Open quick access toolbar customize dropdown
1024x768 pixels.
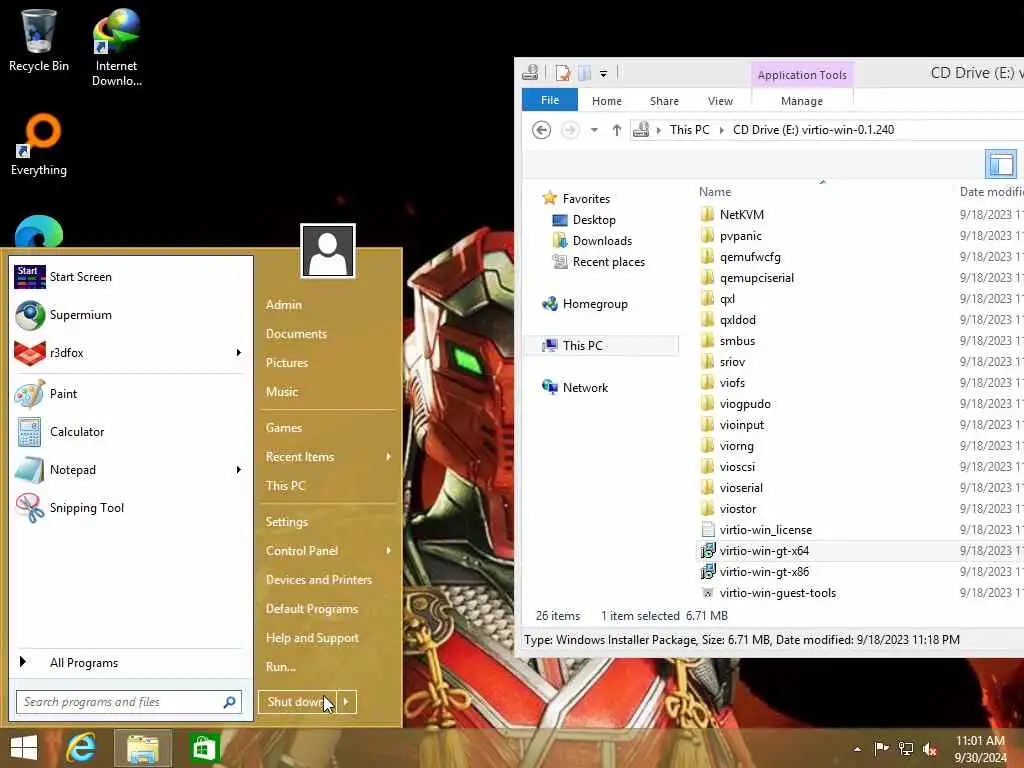pos(603,74)
